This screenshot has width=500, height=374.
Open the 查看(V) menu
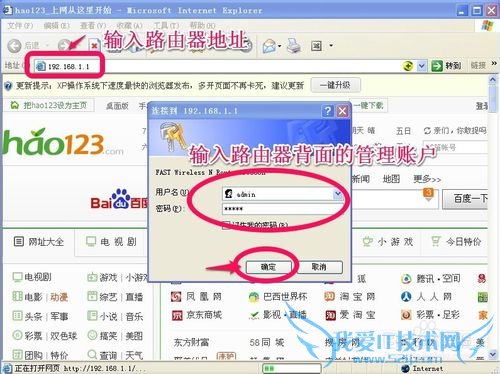tap(93, 26)
